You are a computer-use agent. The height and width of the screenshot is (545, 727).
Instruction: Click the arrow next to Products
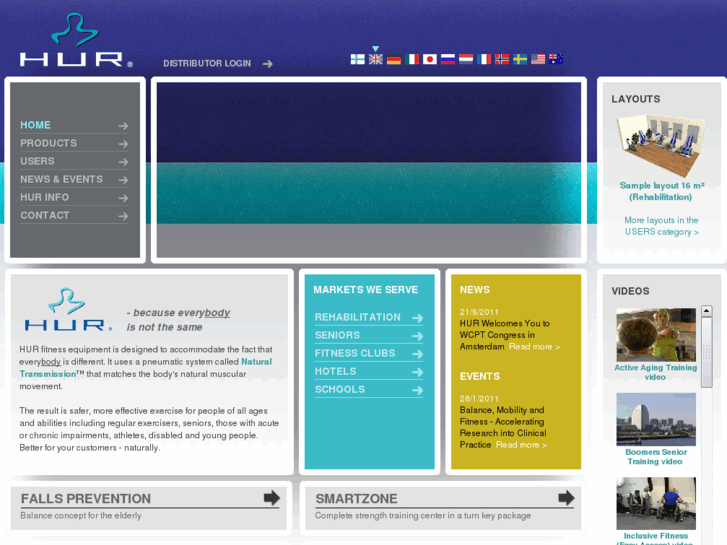tap(123, 144)
